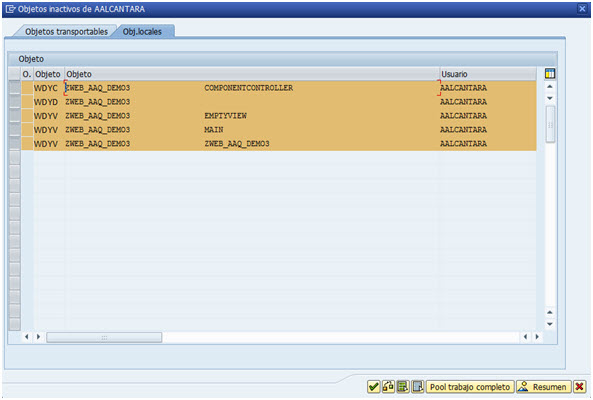Screen dimensions: 593x400
Task: Click the Usuario column header
Action: 488,74
